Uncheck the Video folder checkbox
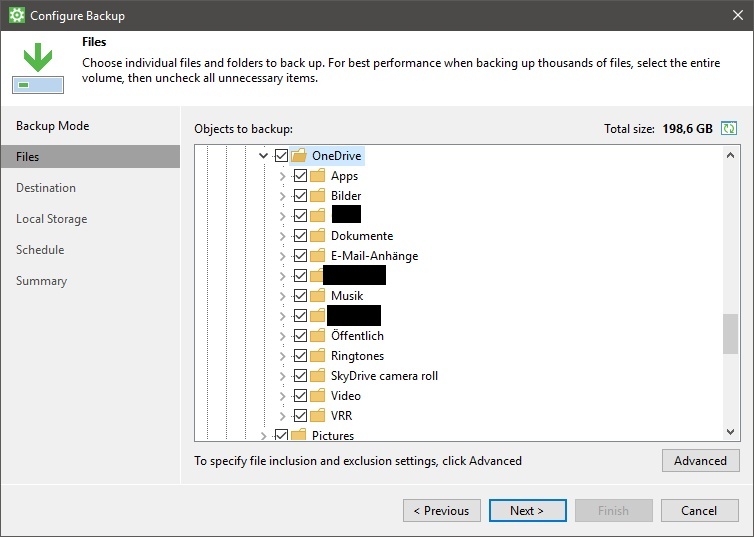The image size is (754, 537). (x=300, y=396)
